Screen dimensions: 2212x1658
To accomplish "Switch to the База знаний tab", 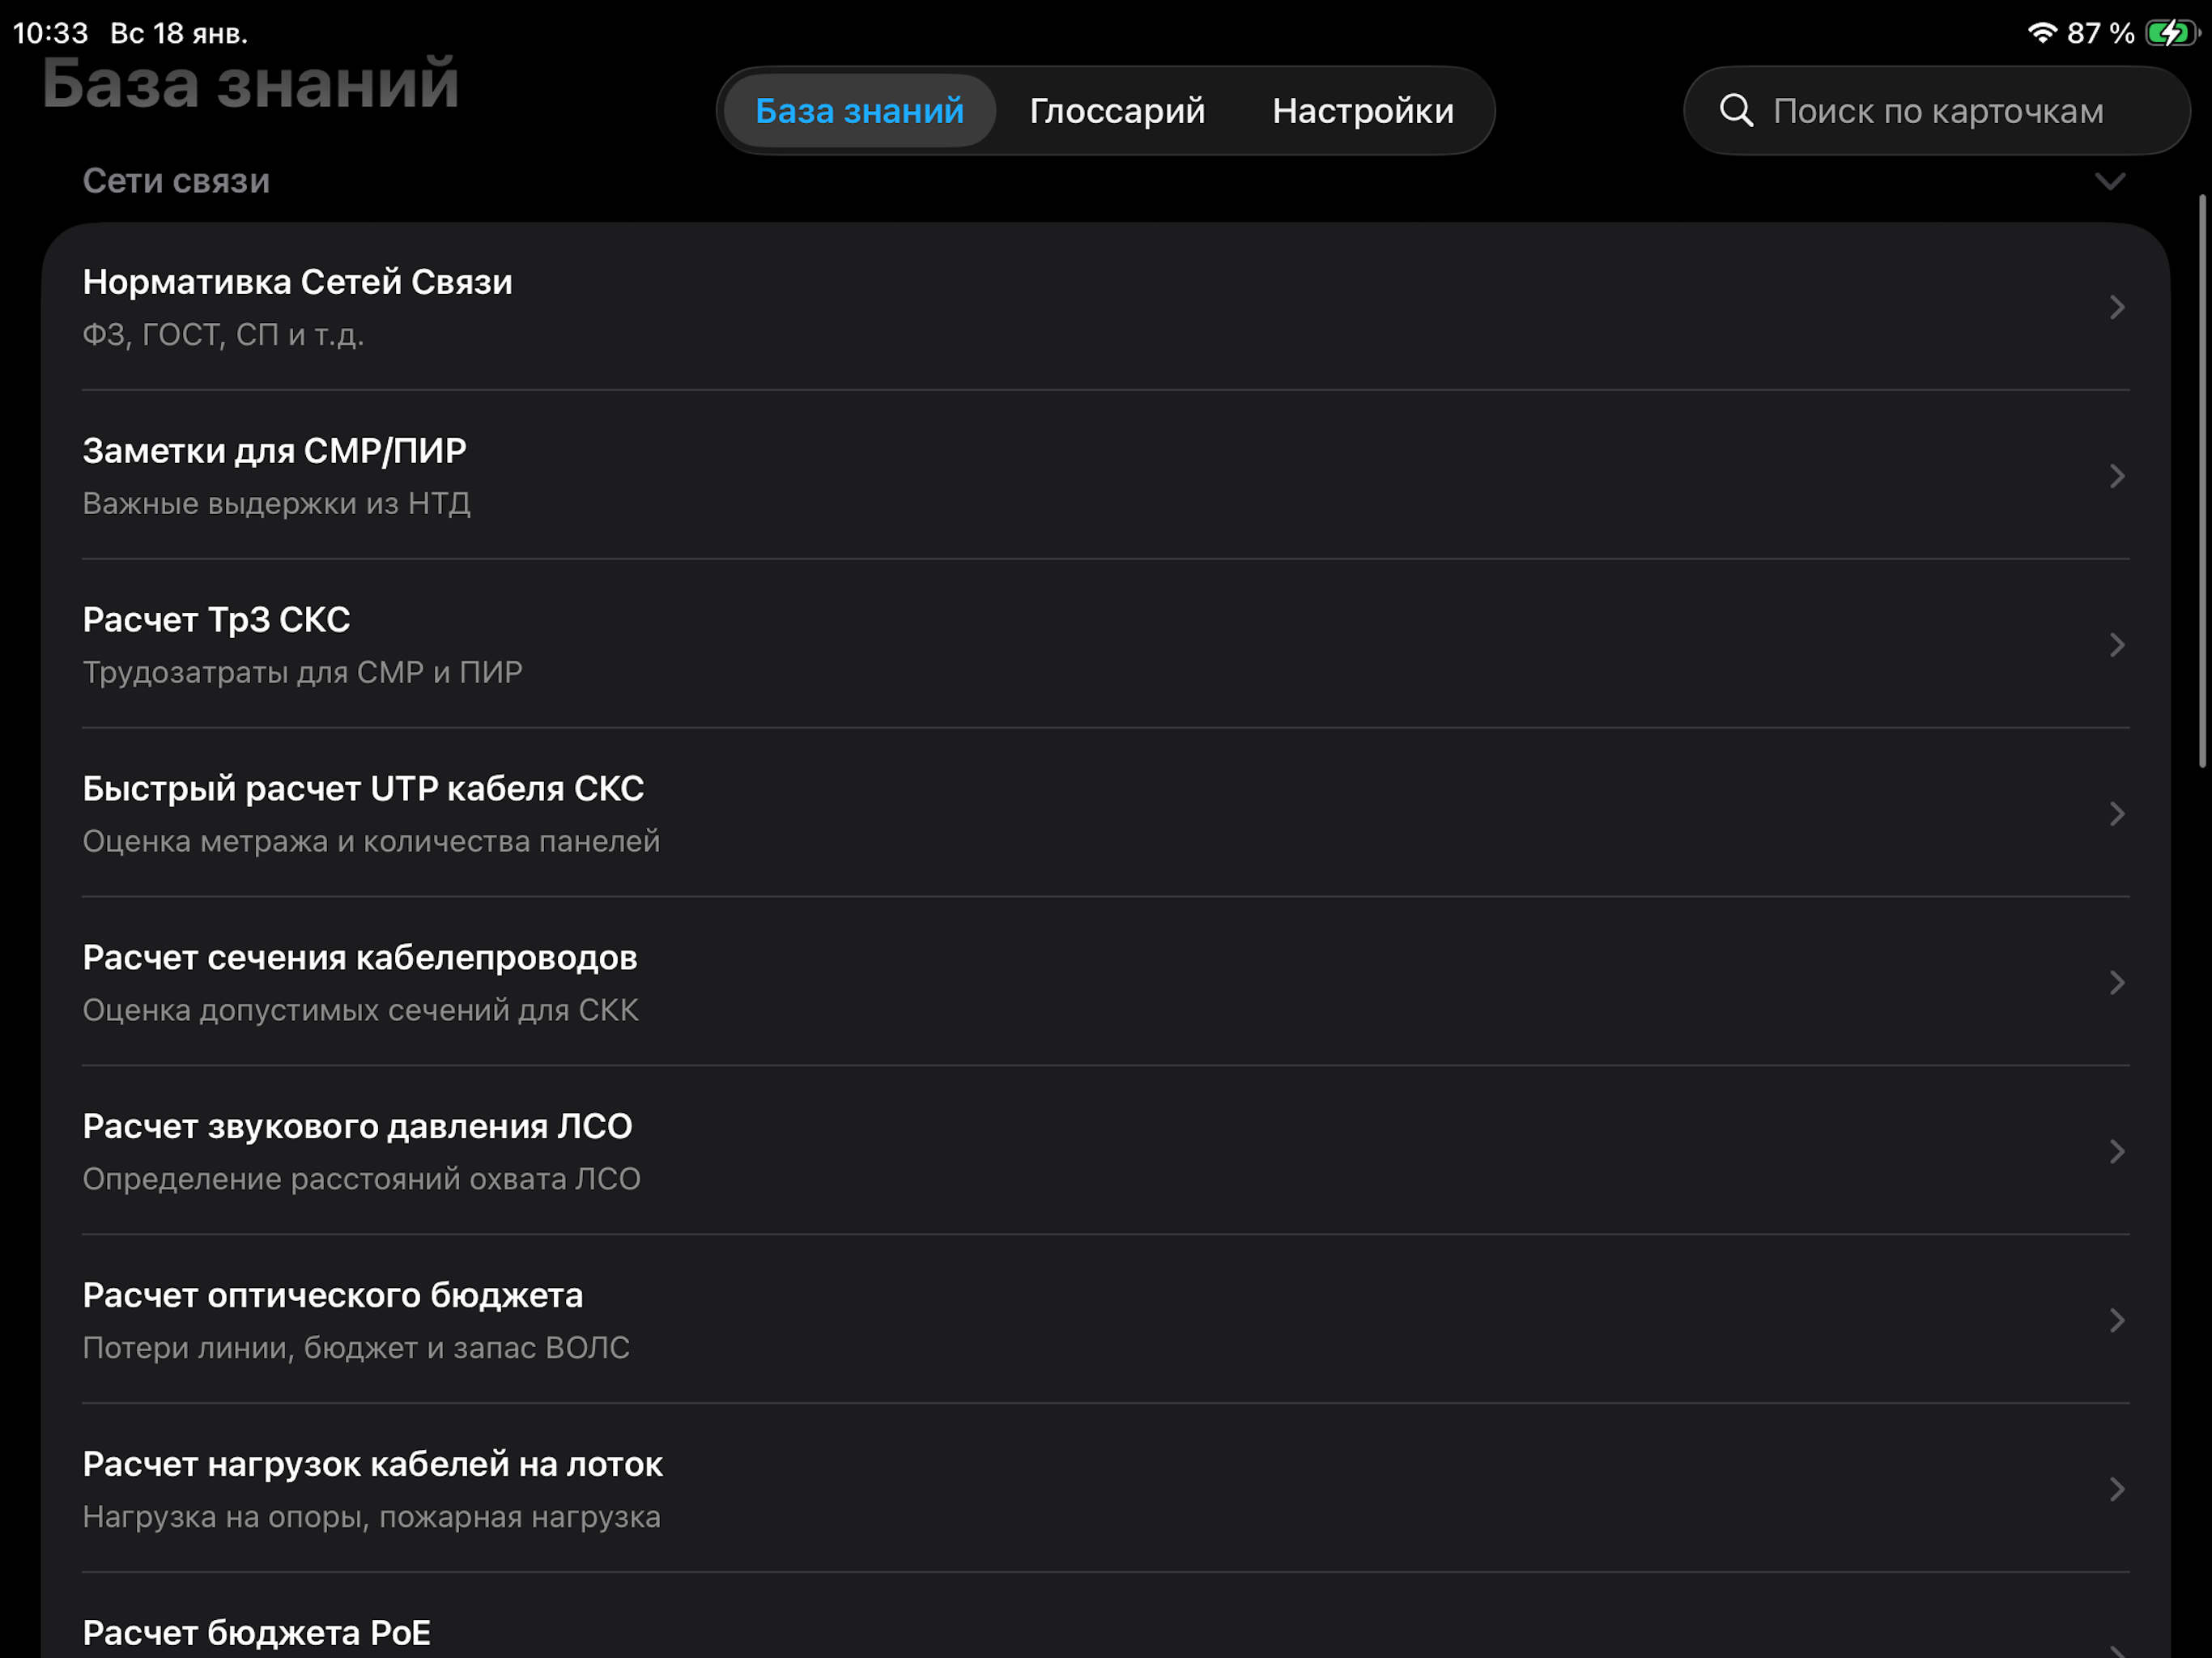I will pos(859,111).
